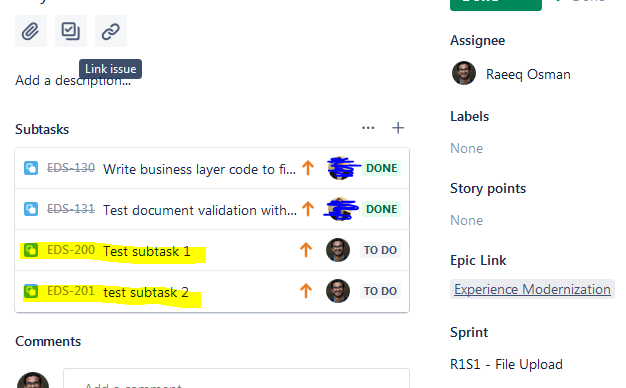Edit Labels value None
The height and width of the screenshot is (388, 626).
(467, 148)
